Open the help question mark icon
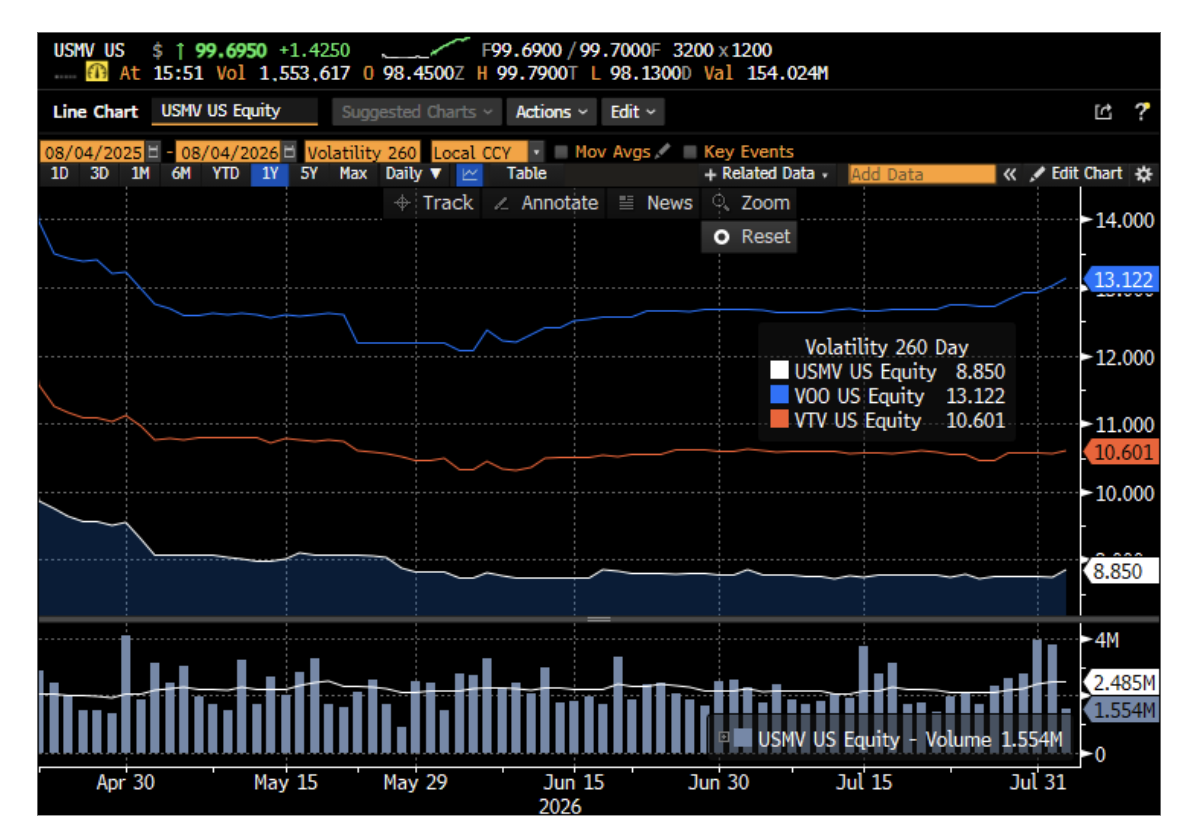 1142,112
